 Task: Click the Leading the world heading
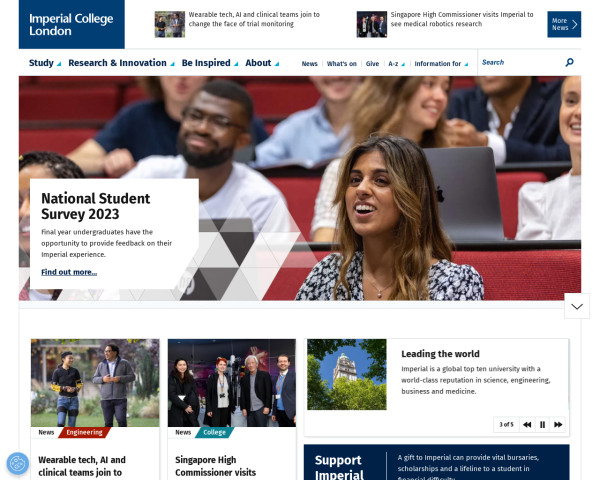coord(440,354)
